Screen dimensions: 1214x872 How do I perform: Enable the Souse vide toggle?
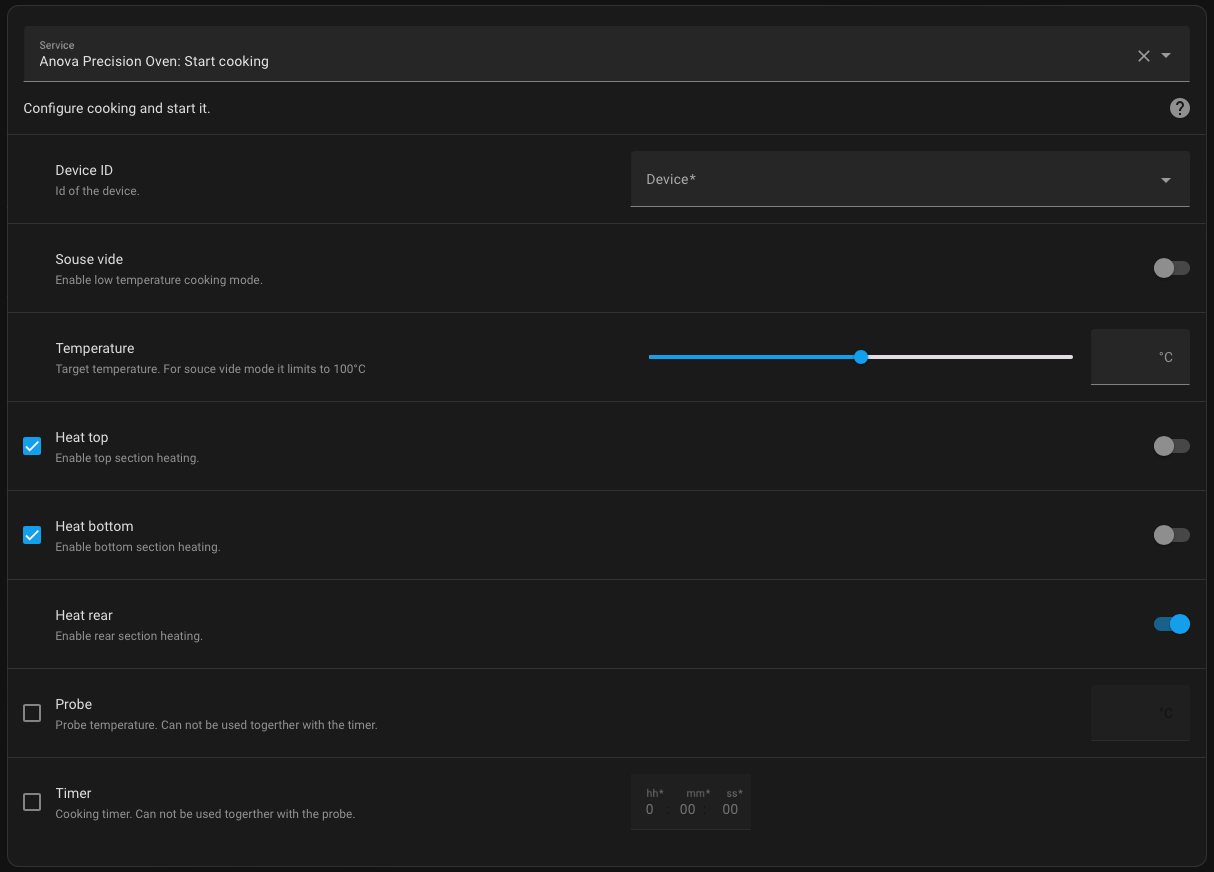1171,268
